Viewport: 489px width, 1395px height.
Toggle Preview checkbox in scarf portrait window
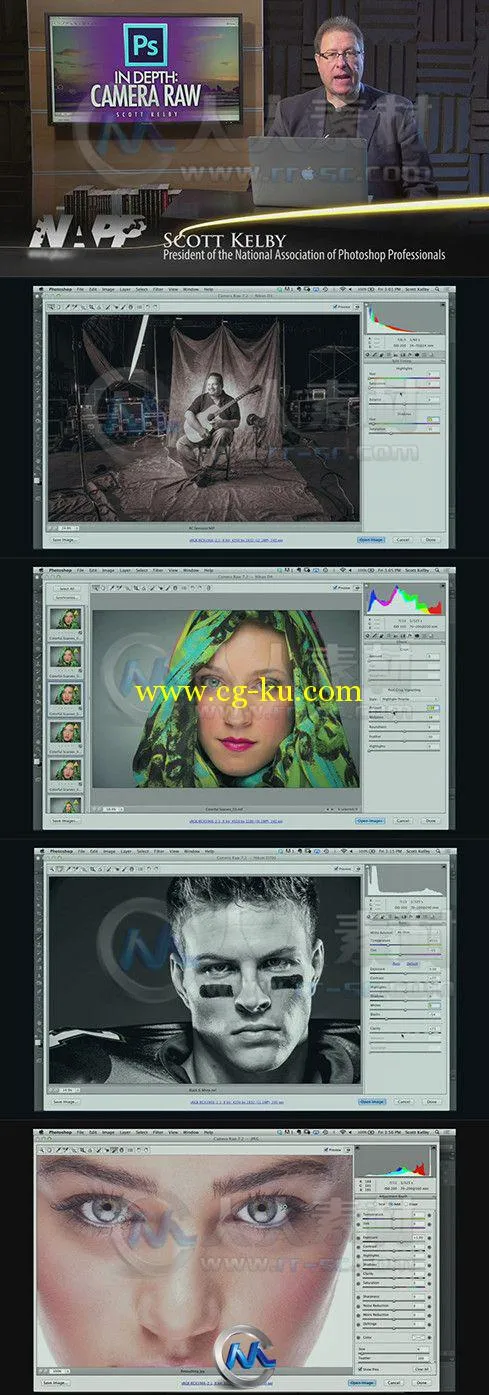pyautogui.click(x=335, y=588)
